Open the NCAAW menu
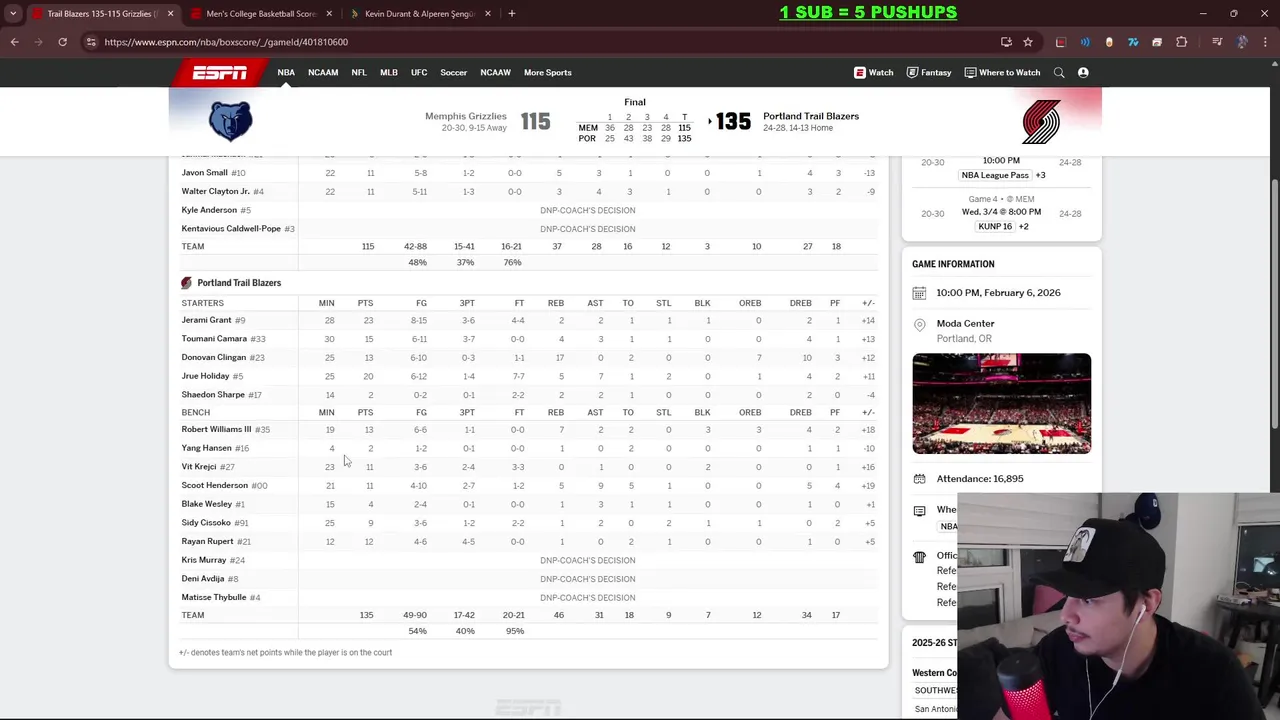This screenshot has width=1280, height=720. 495,72
